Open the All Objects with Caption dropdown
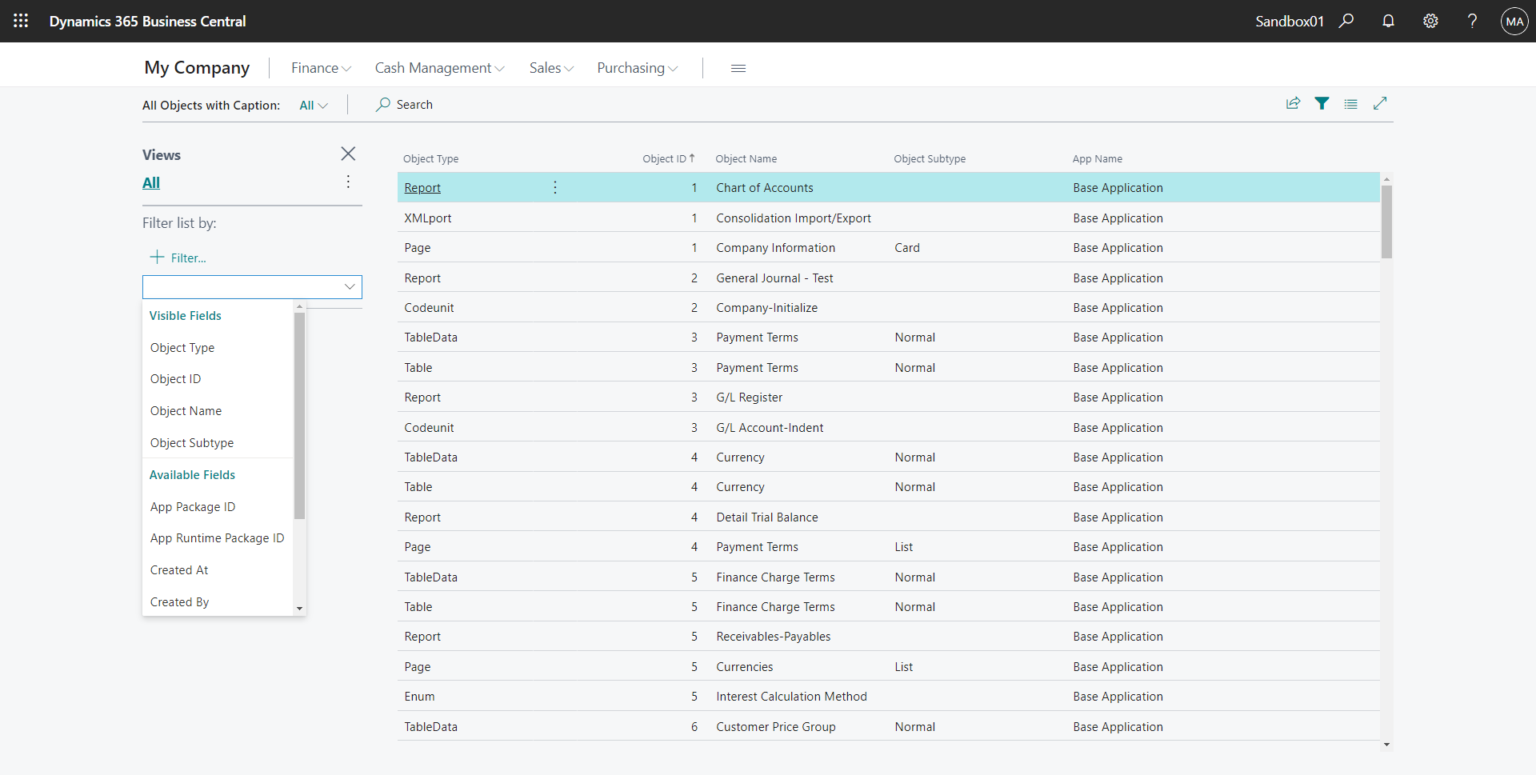This screenshot has width=1536, height=775. coord(313,104)
